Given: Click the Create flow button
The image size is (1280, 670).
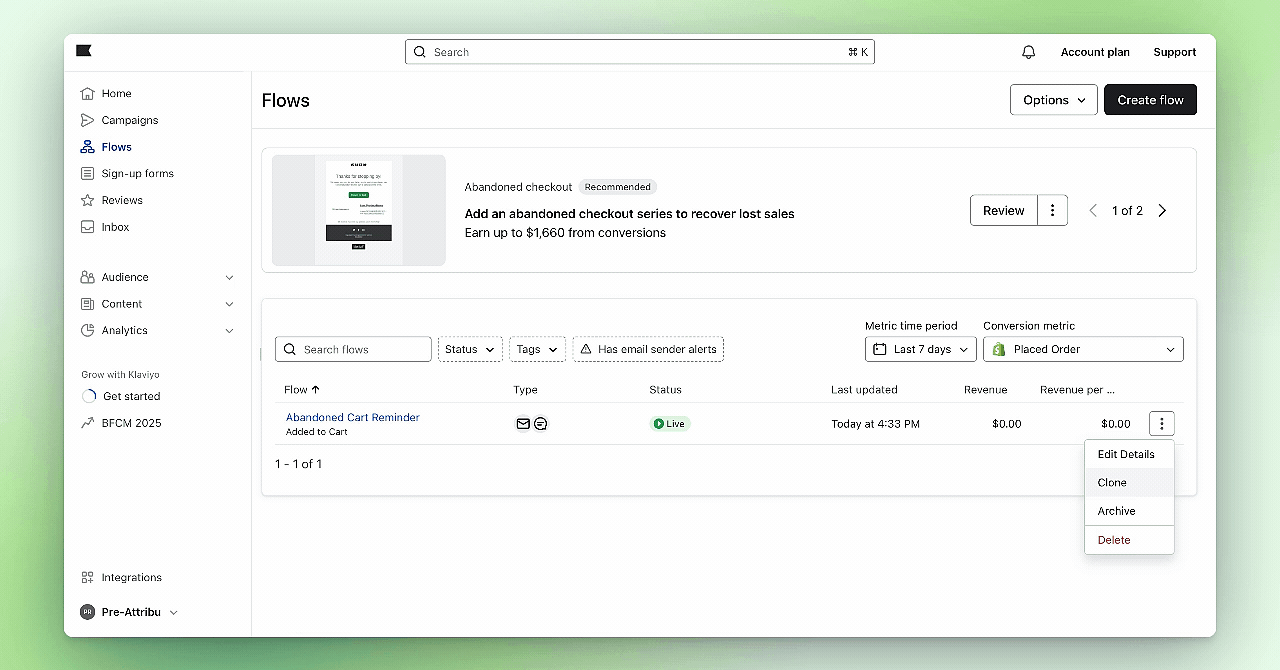Looking at the screenshot, I should pos(1150,100).
